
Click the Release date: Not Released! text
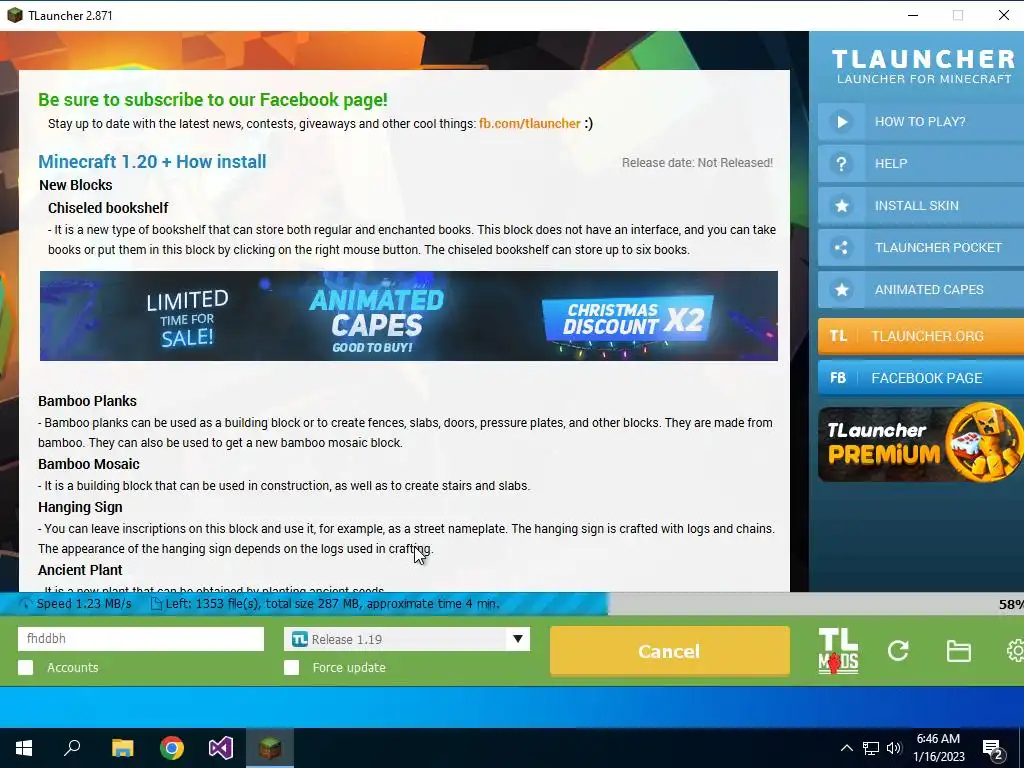click(x=697, y=163)
